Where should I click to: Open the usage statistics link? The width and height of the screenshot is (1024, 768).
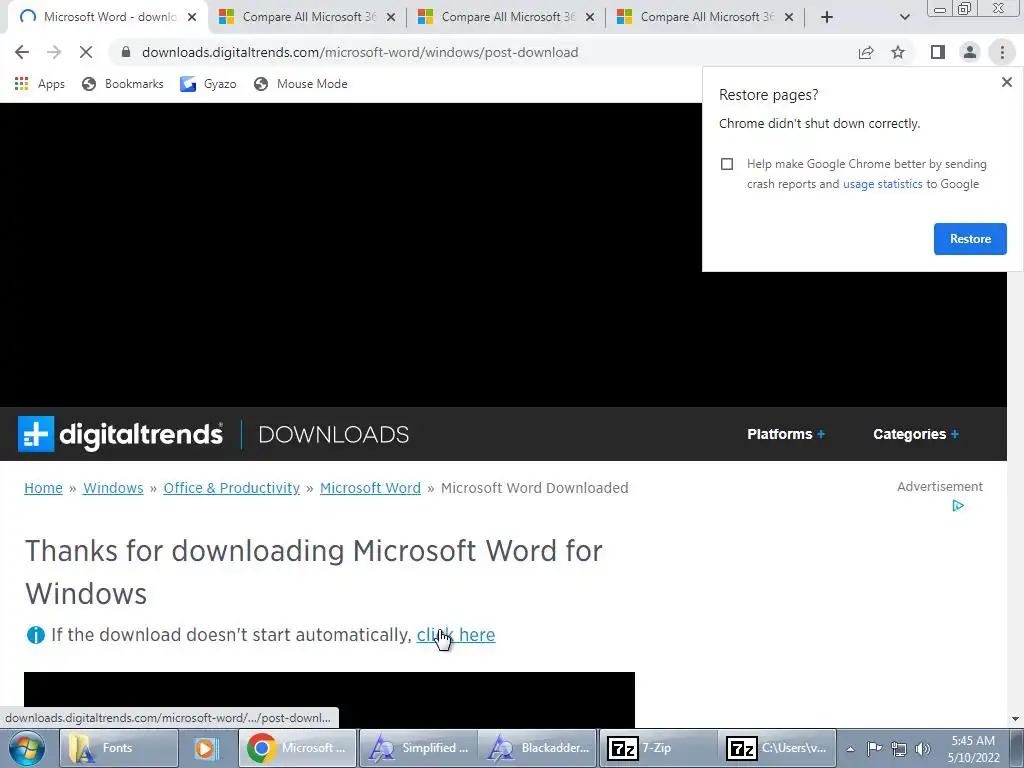coord(882,184)
